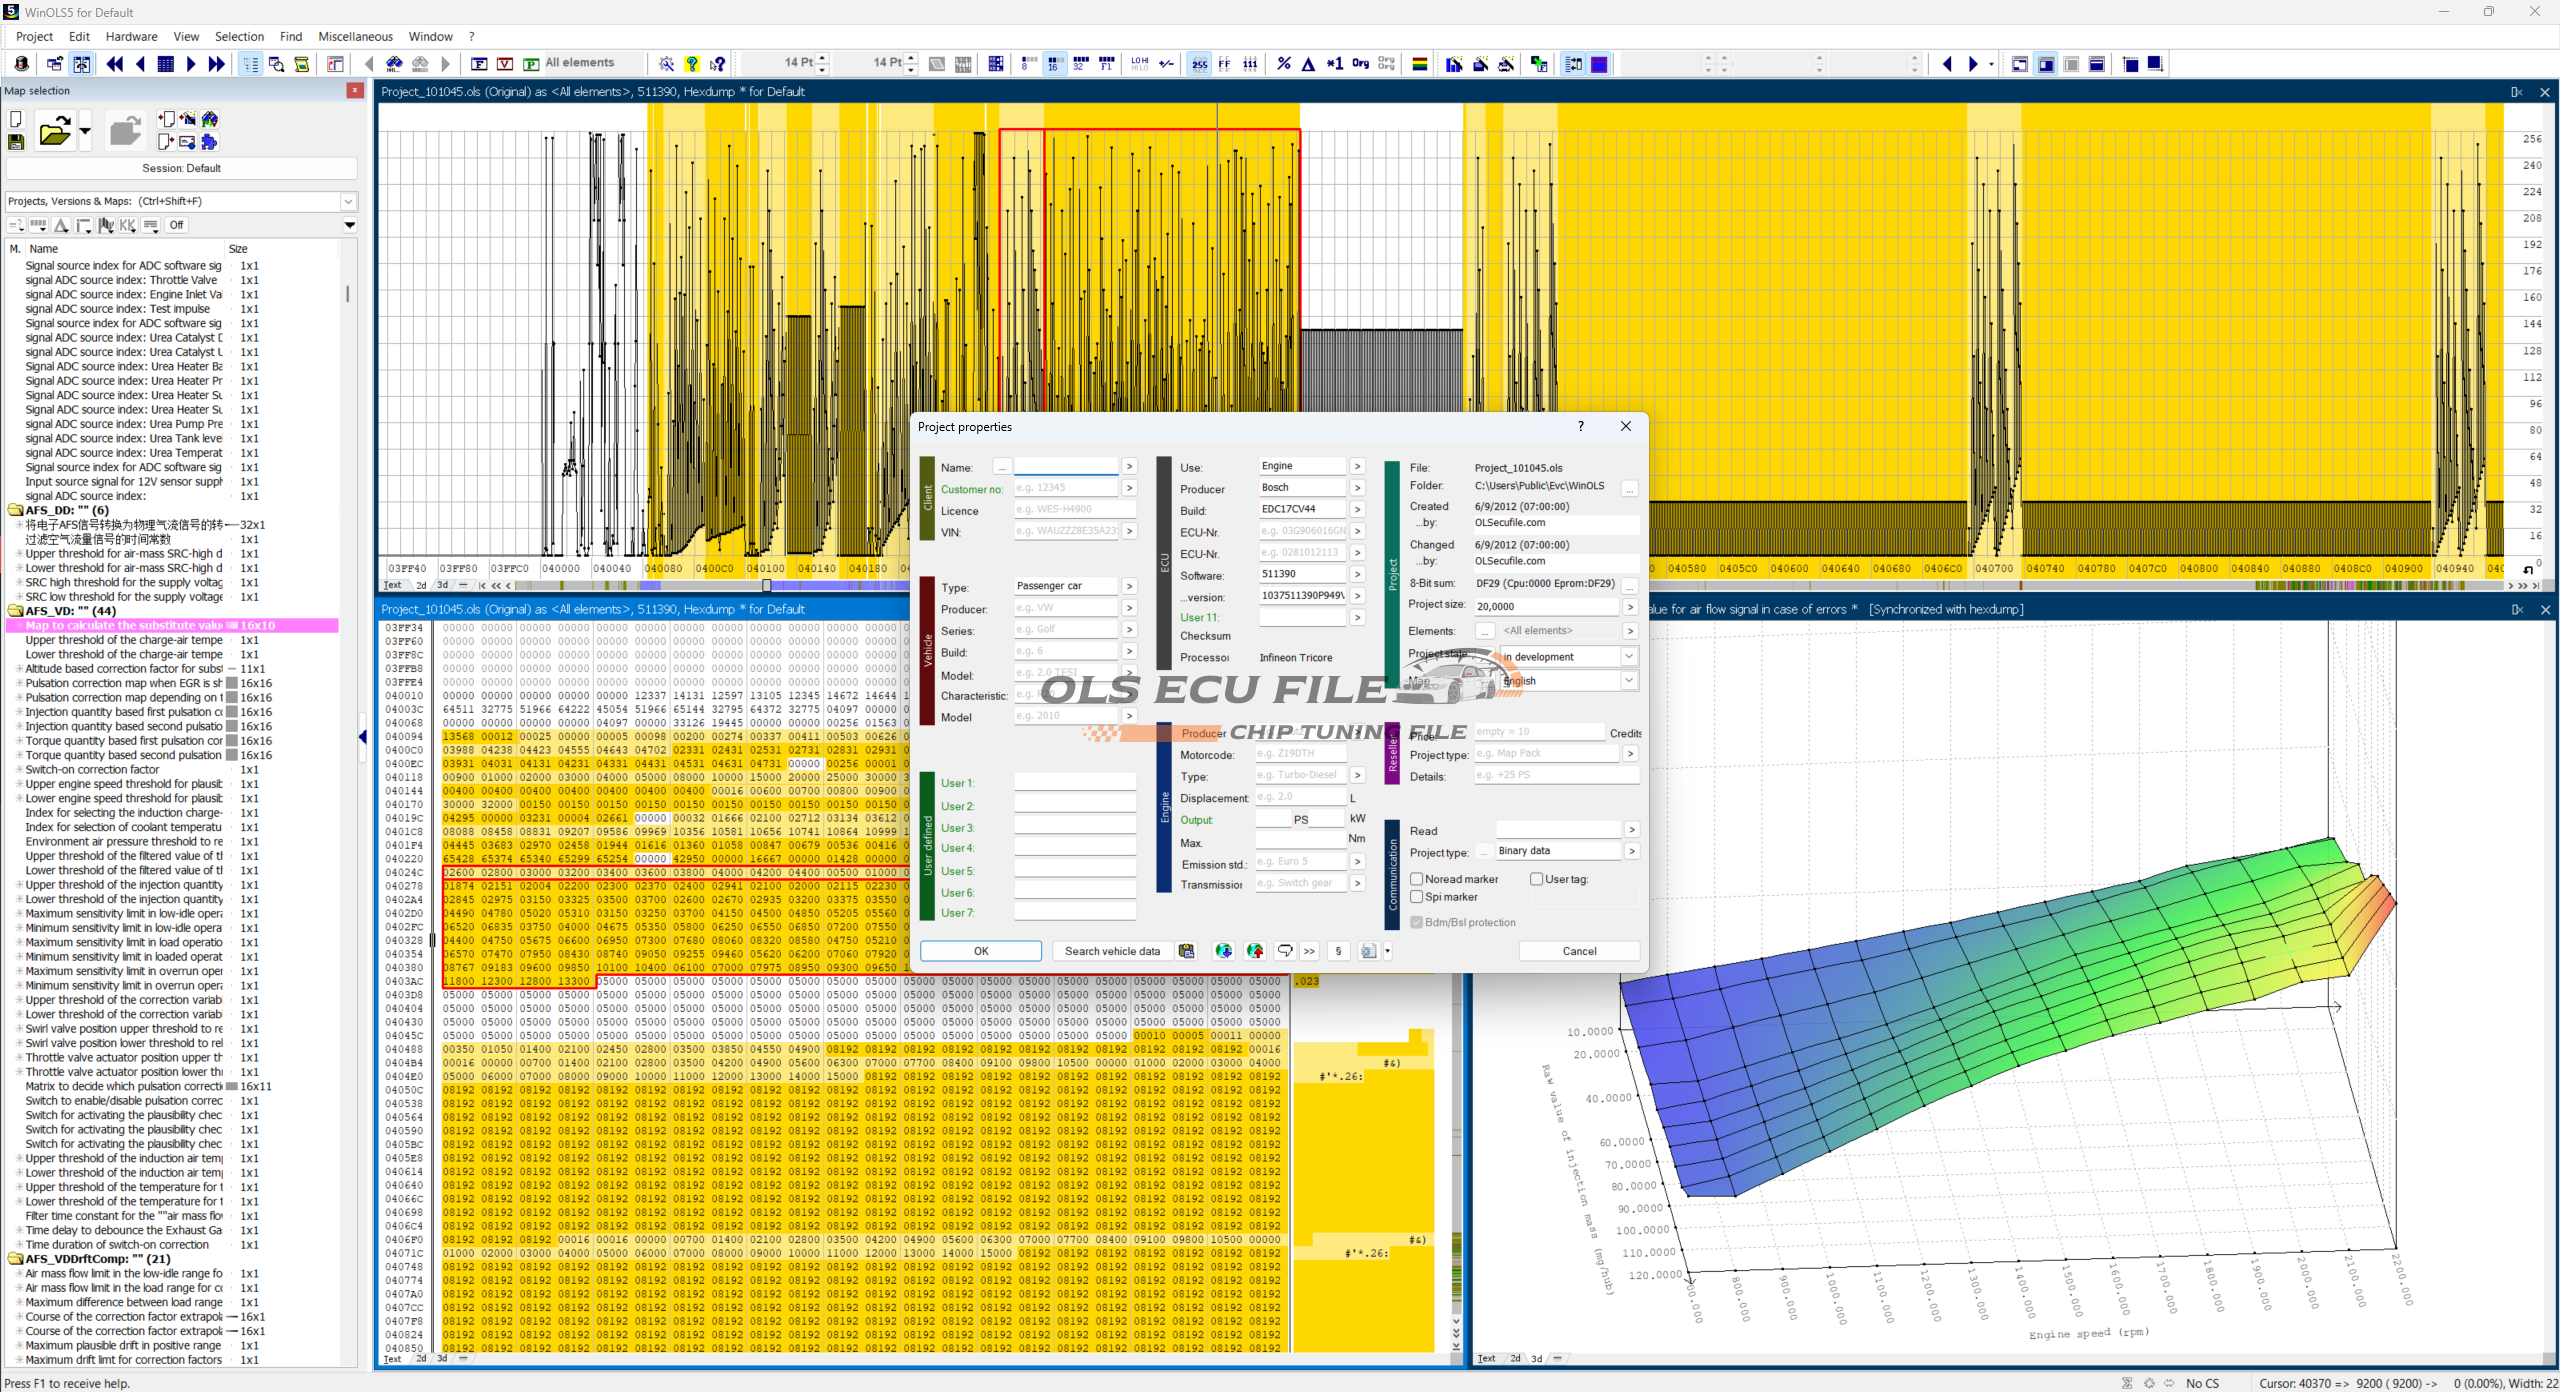Screen dimensions: 2560x1392
Task: Click the Search vehicle data button
Action: (x=1111, y=951)
